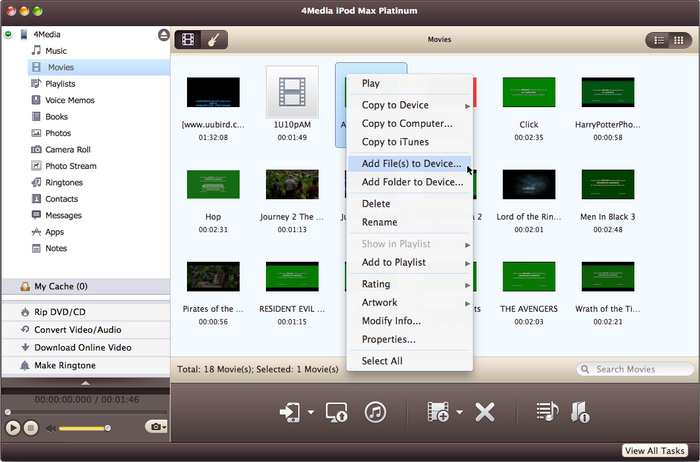The height and width of the screenshot is (462, 700).
Task: Adjust the yellow volume slider
Action: click(x=85, y=428)
